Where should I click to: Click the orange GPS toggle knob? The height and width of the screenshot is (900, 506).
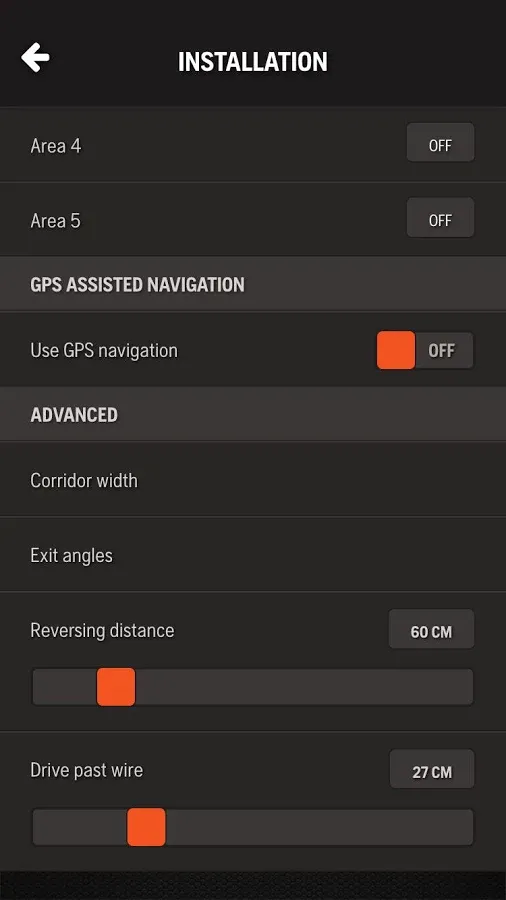(x=396, y=350)
